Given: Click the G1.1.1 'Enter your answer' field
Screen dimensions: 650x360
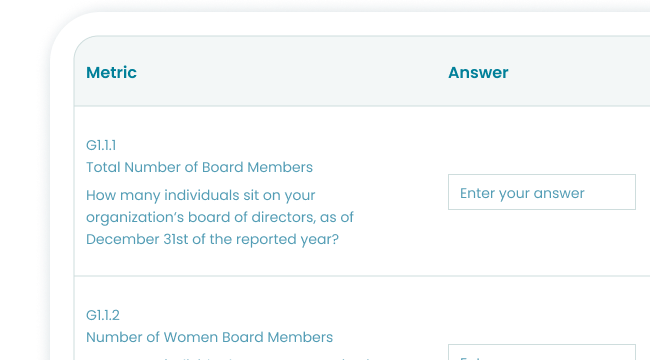Looking at the screenshot, I should (x=541, y=192).
